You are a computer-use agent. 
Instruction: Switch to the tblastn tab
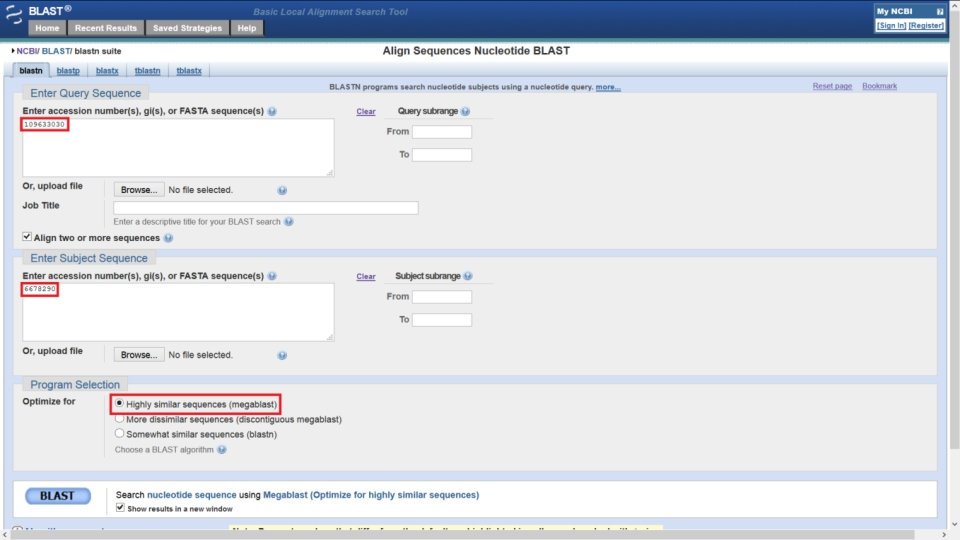point(148,71)
